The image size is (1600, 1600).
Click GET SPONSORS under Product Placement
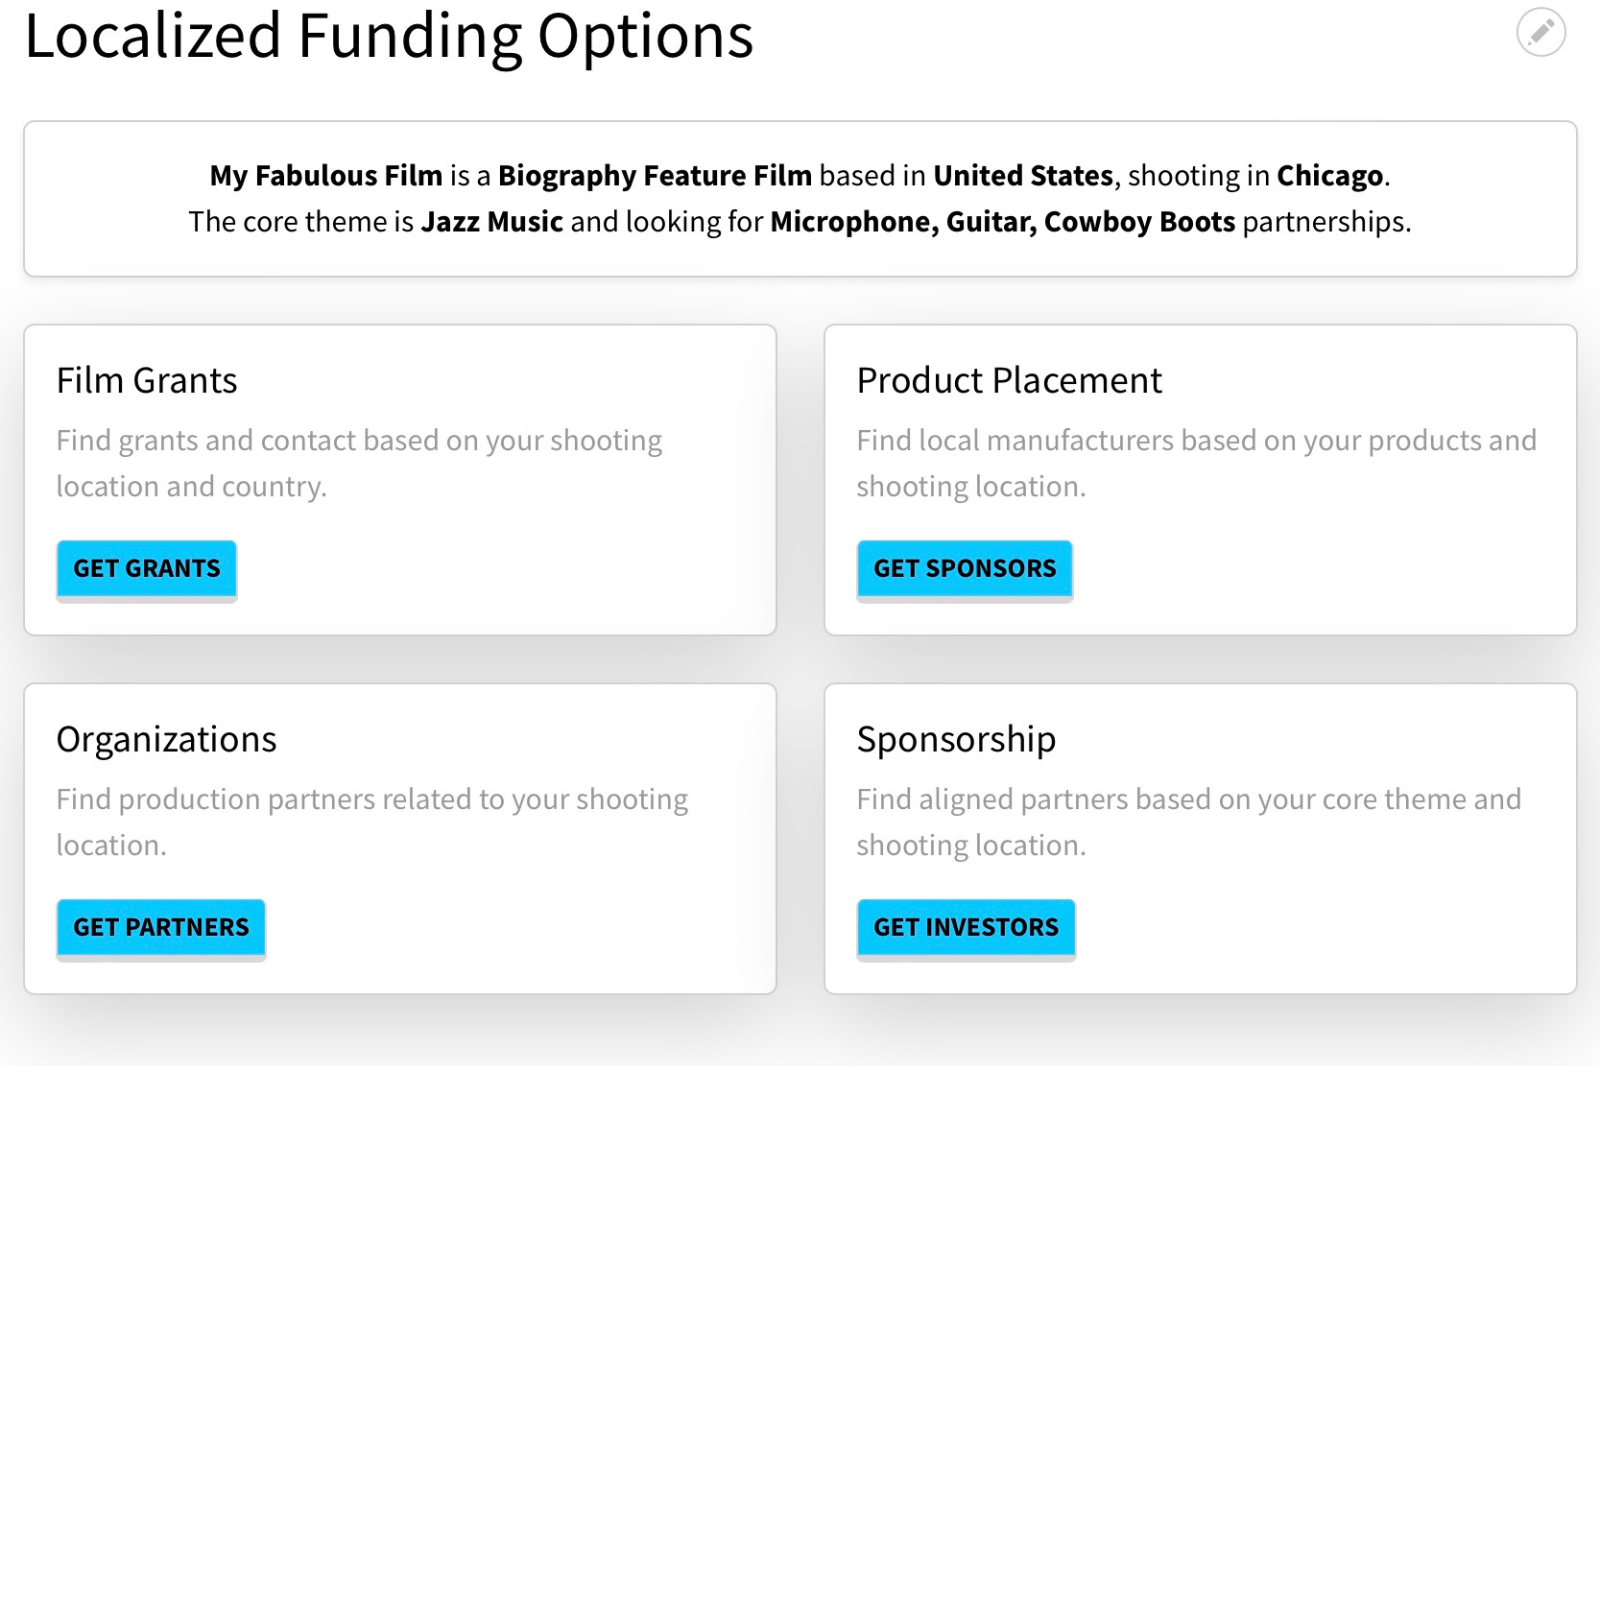(x=963, y=568)
